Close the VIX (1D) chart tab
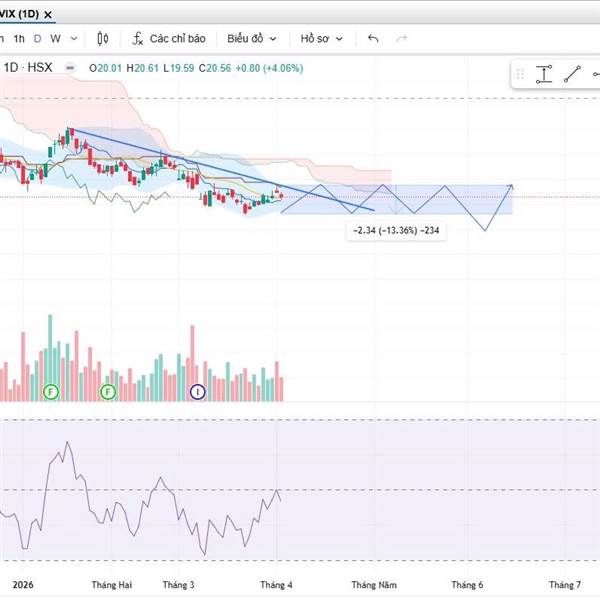This screenshot has height=600, width=600. [x=48, y=15]
